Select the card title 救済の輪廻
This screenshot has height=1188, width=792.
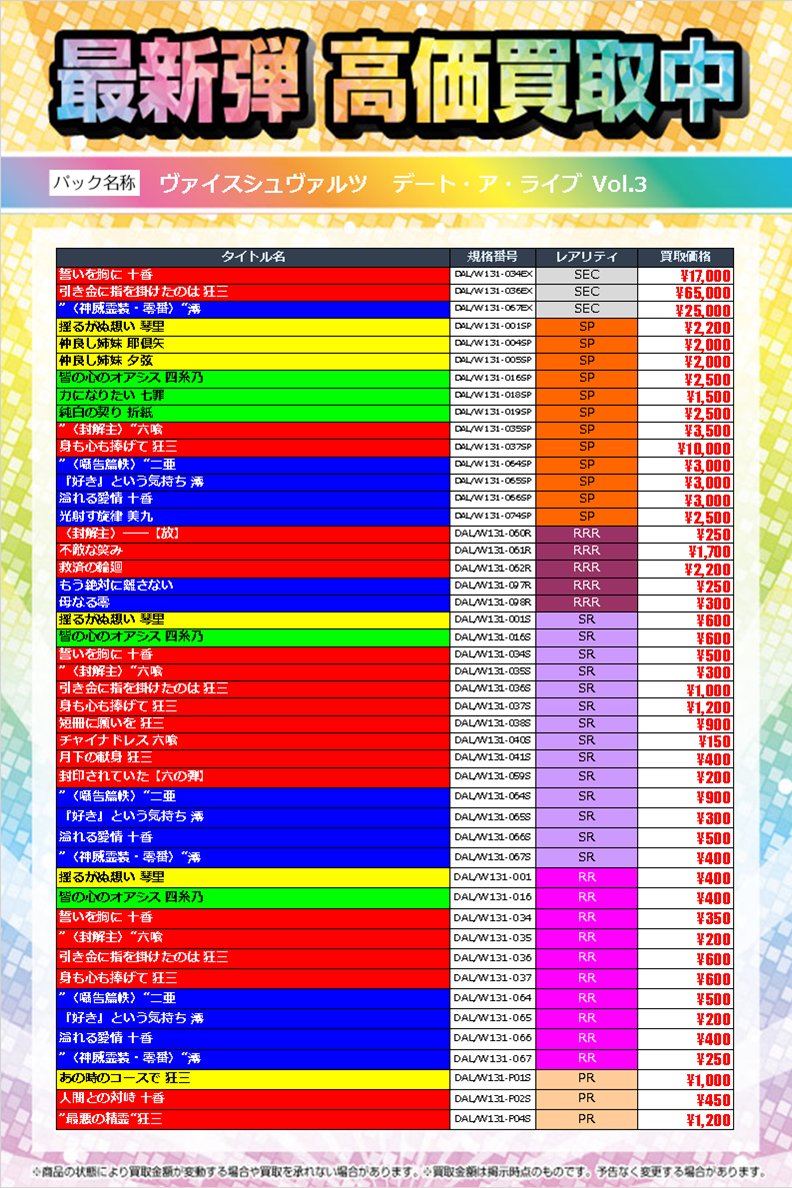[90, 567]
